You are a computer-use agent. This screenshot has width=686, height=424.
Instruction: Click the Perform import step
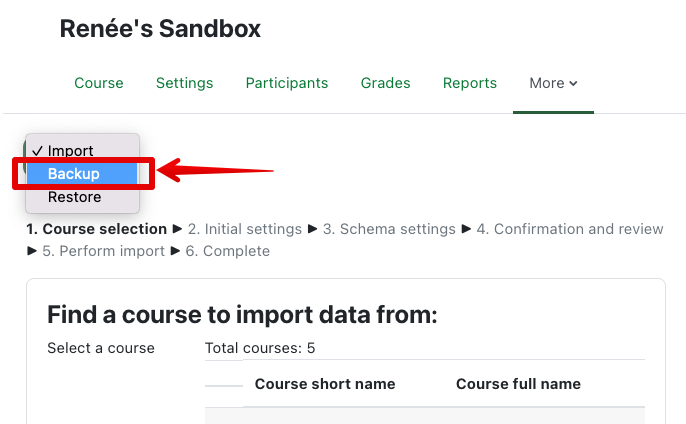[103, 251]
